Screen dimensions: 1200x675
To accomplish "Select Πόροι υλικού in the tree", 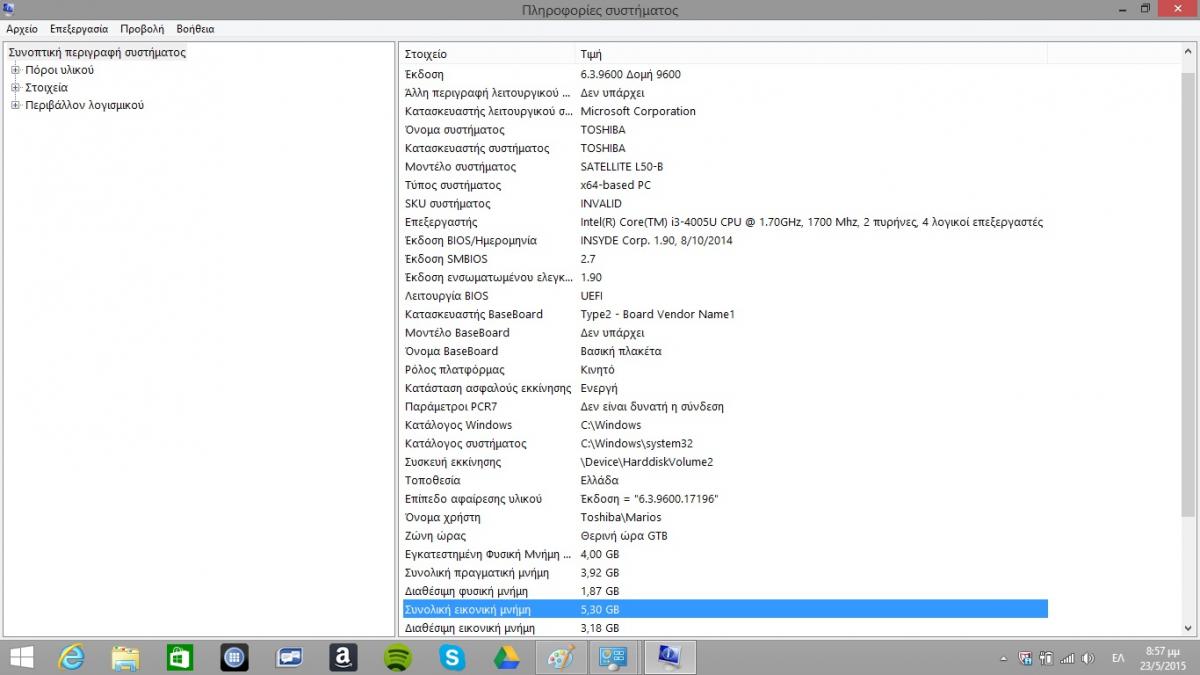I will (x=59, y=70).
